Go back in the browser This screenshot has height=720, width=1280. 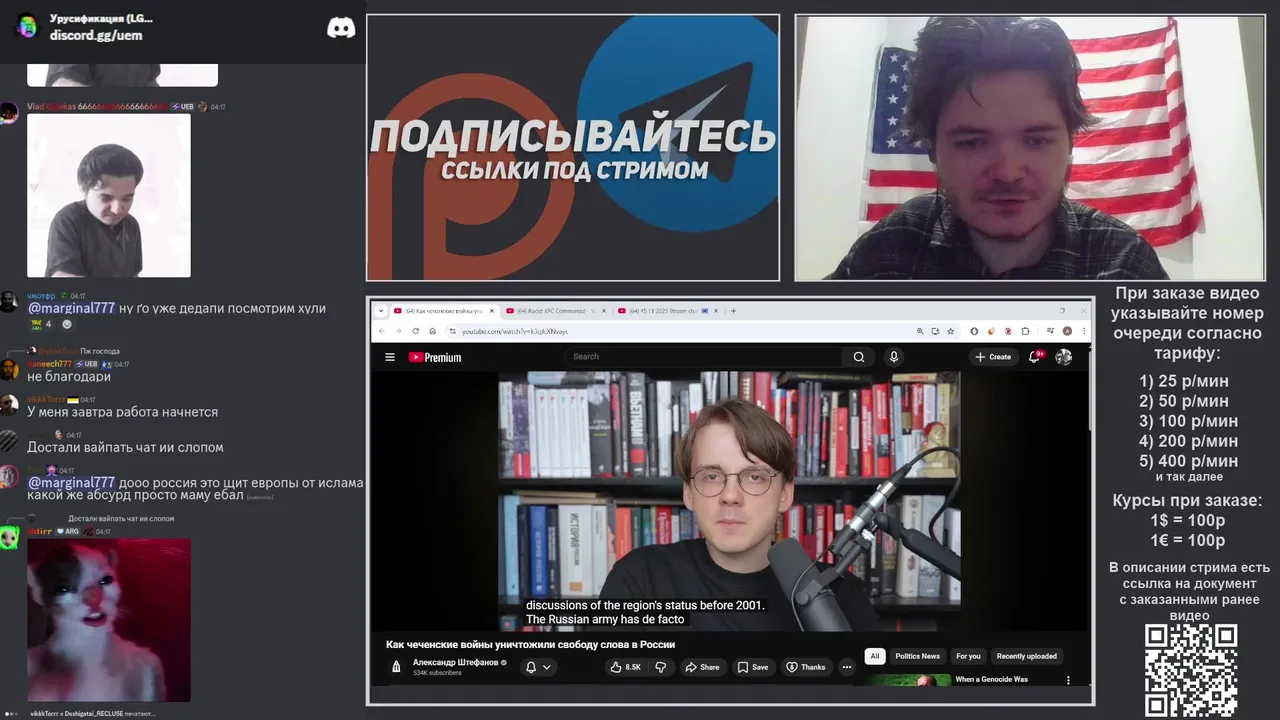pos(381,331)
